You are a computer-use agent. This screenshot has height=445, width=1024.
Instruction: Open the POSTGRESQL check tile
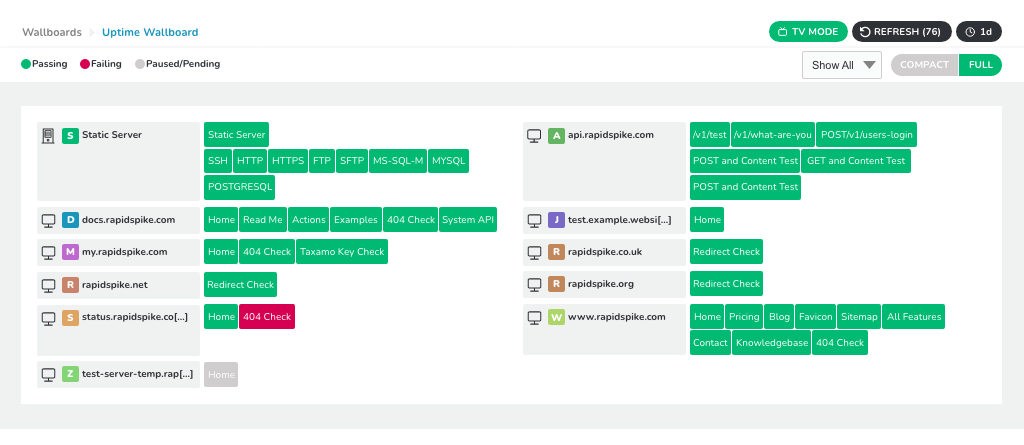pyautogui.click(x=240, y=187)
